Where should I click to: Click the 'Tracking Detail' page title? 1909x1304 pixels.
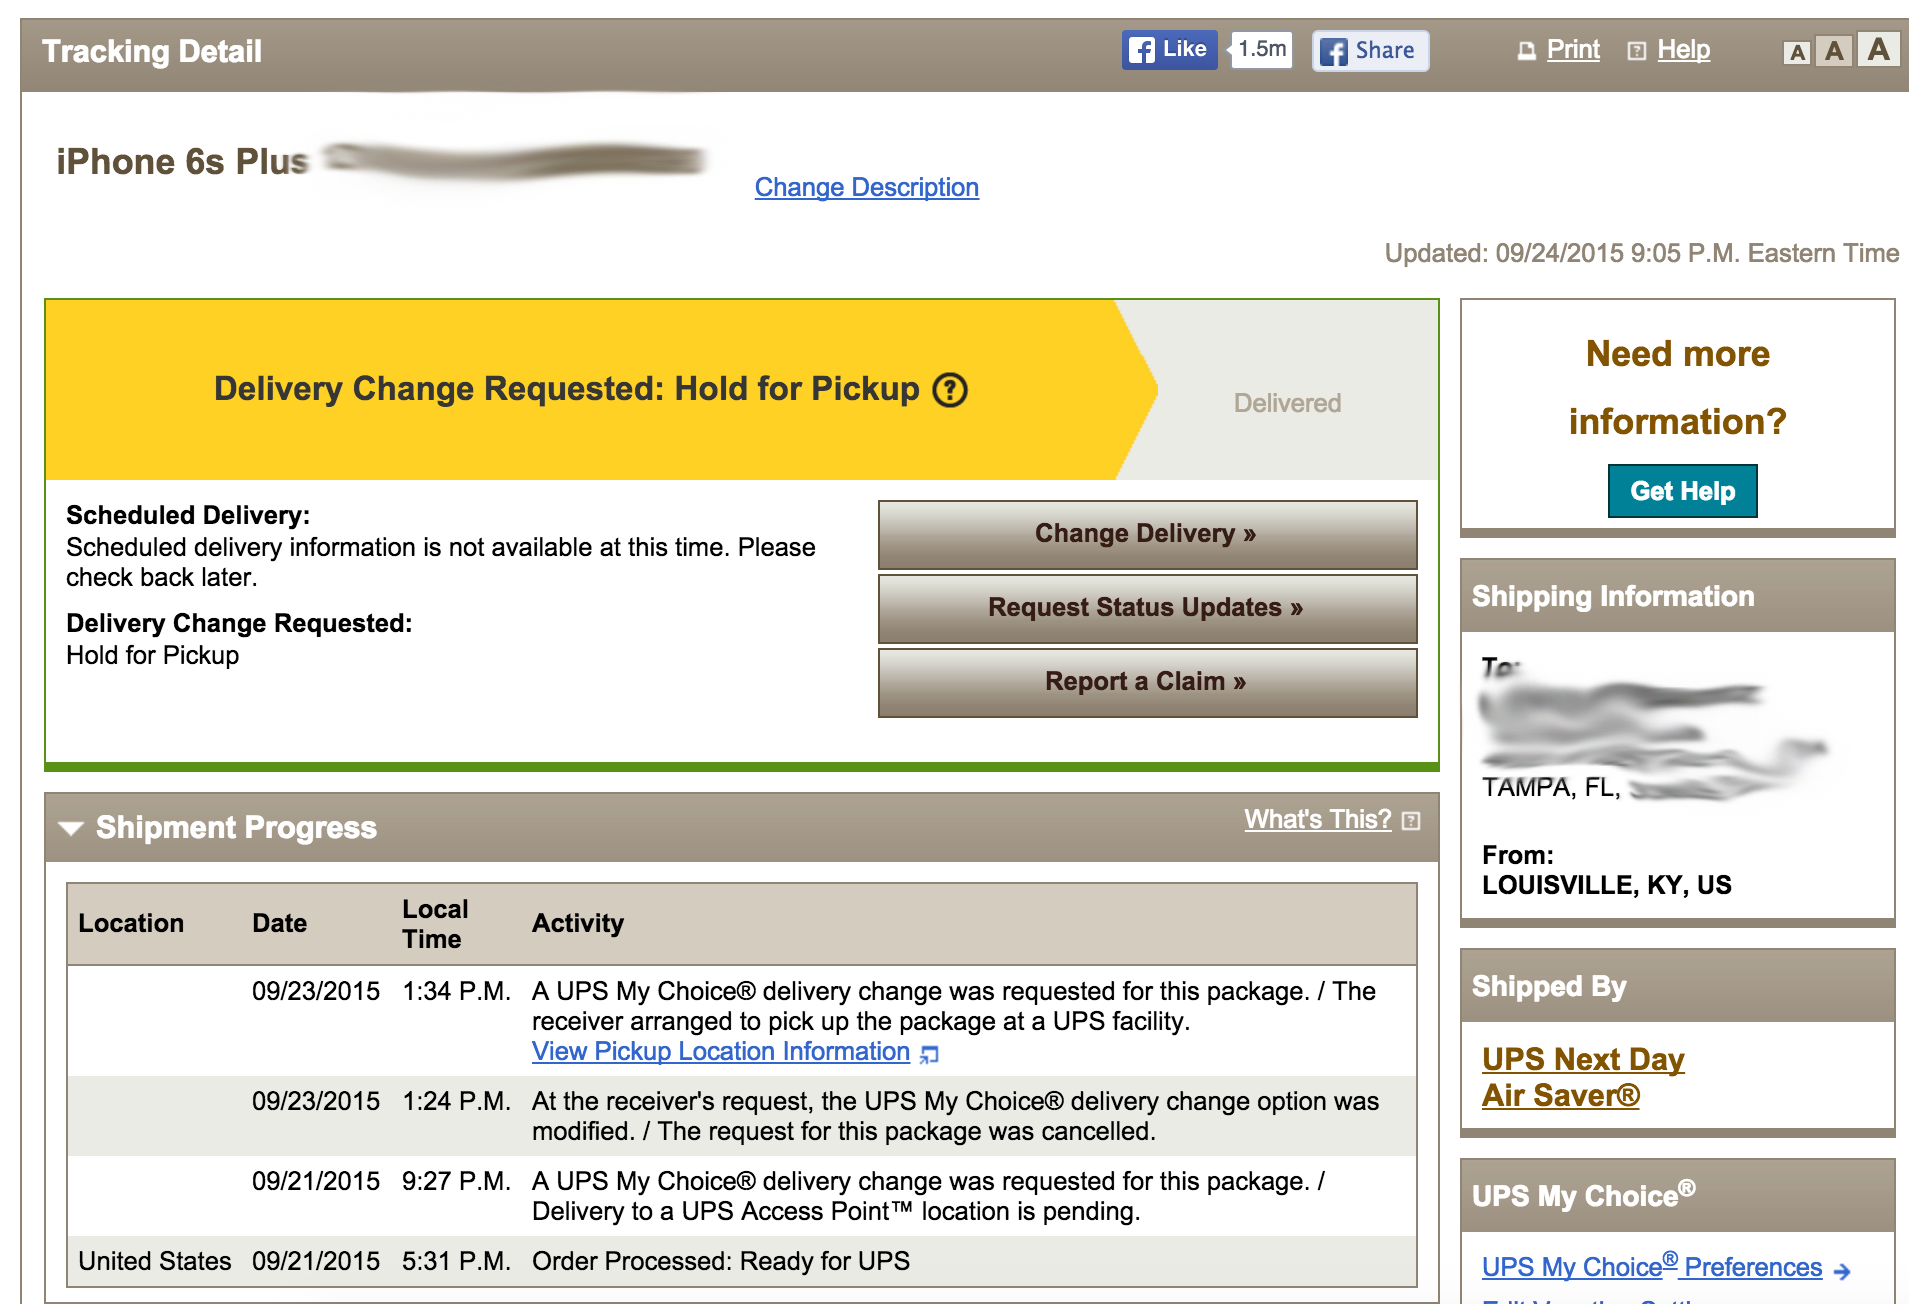[x=151, y=51]
